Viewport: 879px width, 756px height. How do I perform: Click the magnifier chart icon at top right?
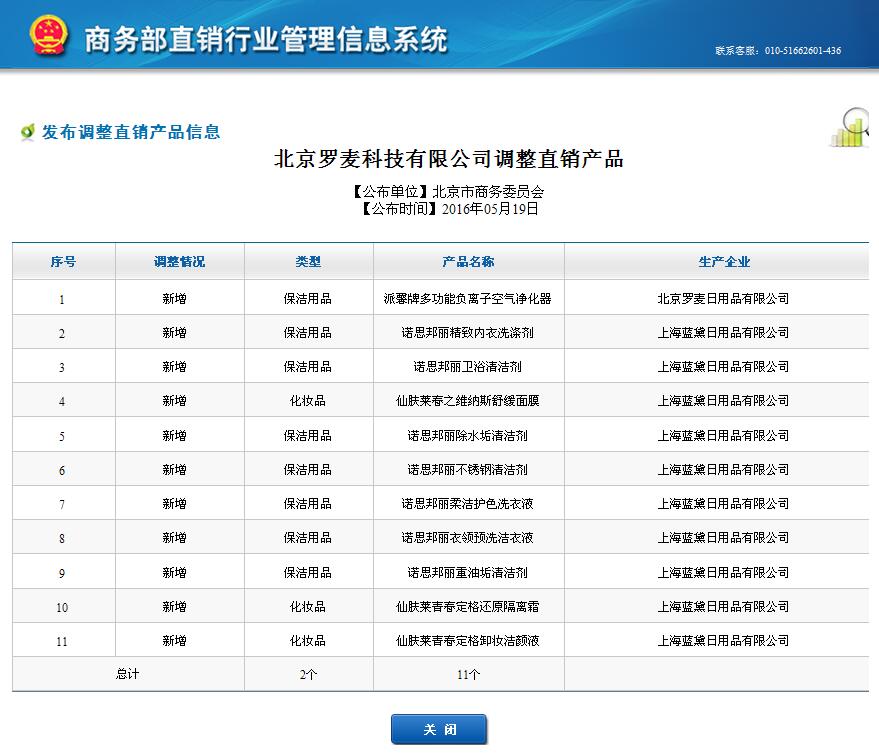[x=850, y=128]
